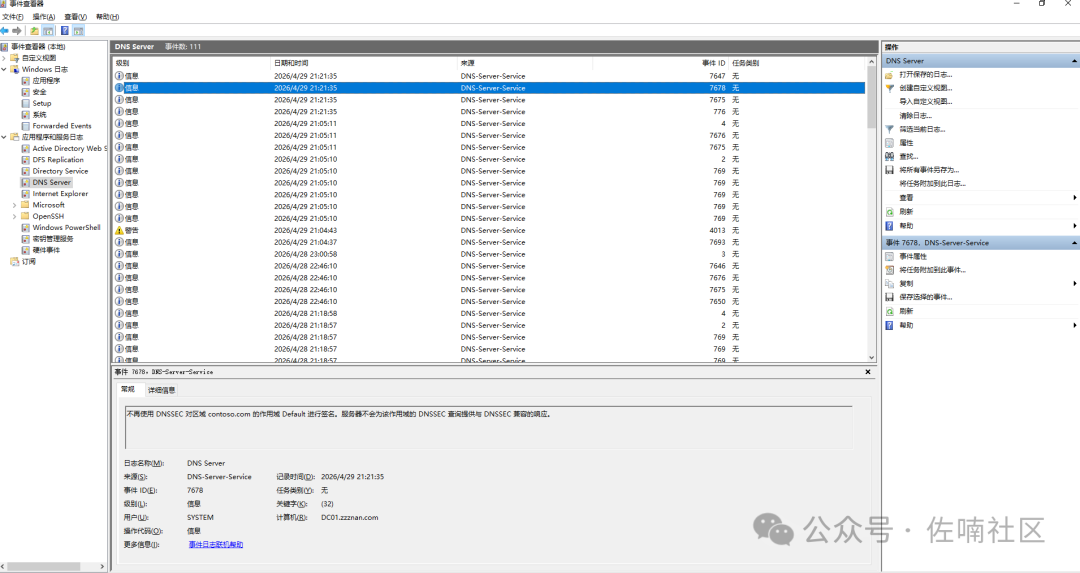Collapse 应用程序和服务日志 tree node
1080x573 pixels.
click(x=4, y=137)
